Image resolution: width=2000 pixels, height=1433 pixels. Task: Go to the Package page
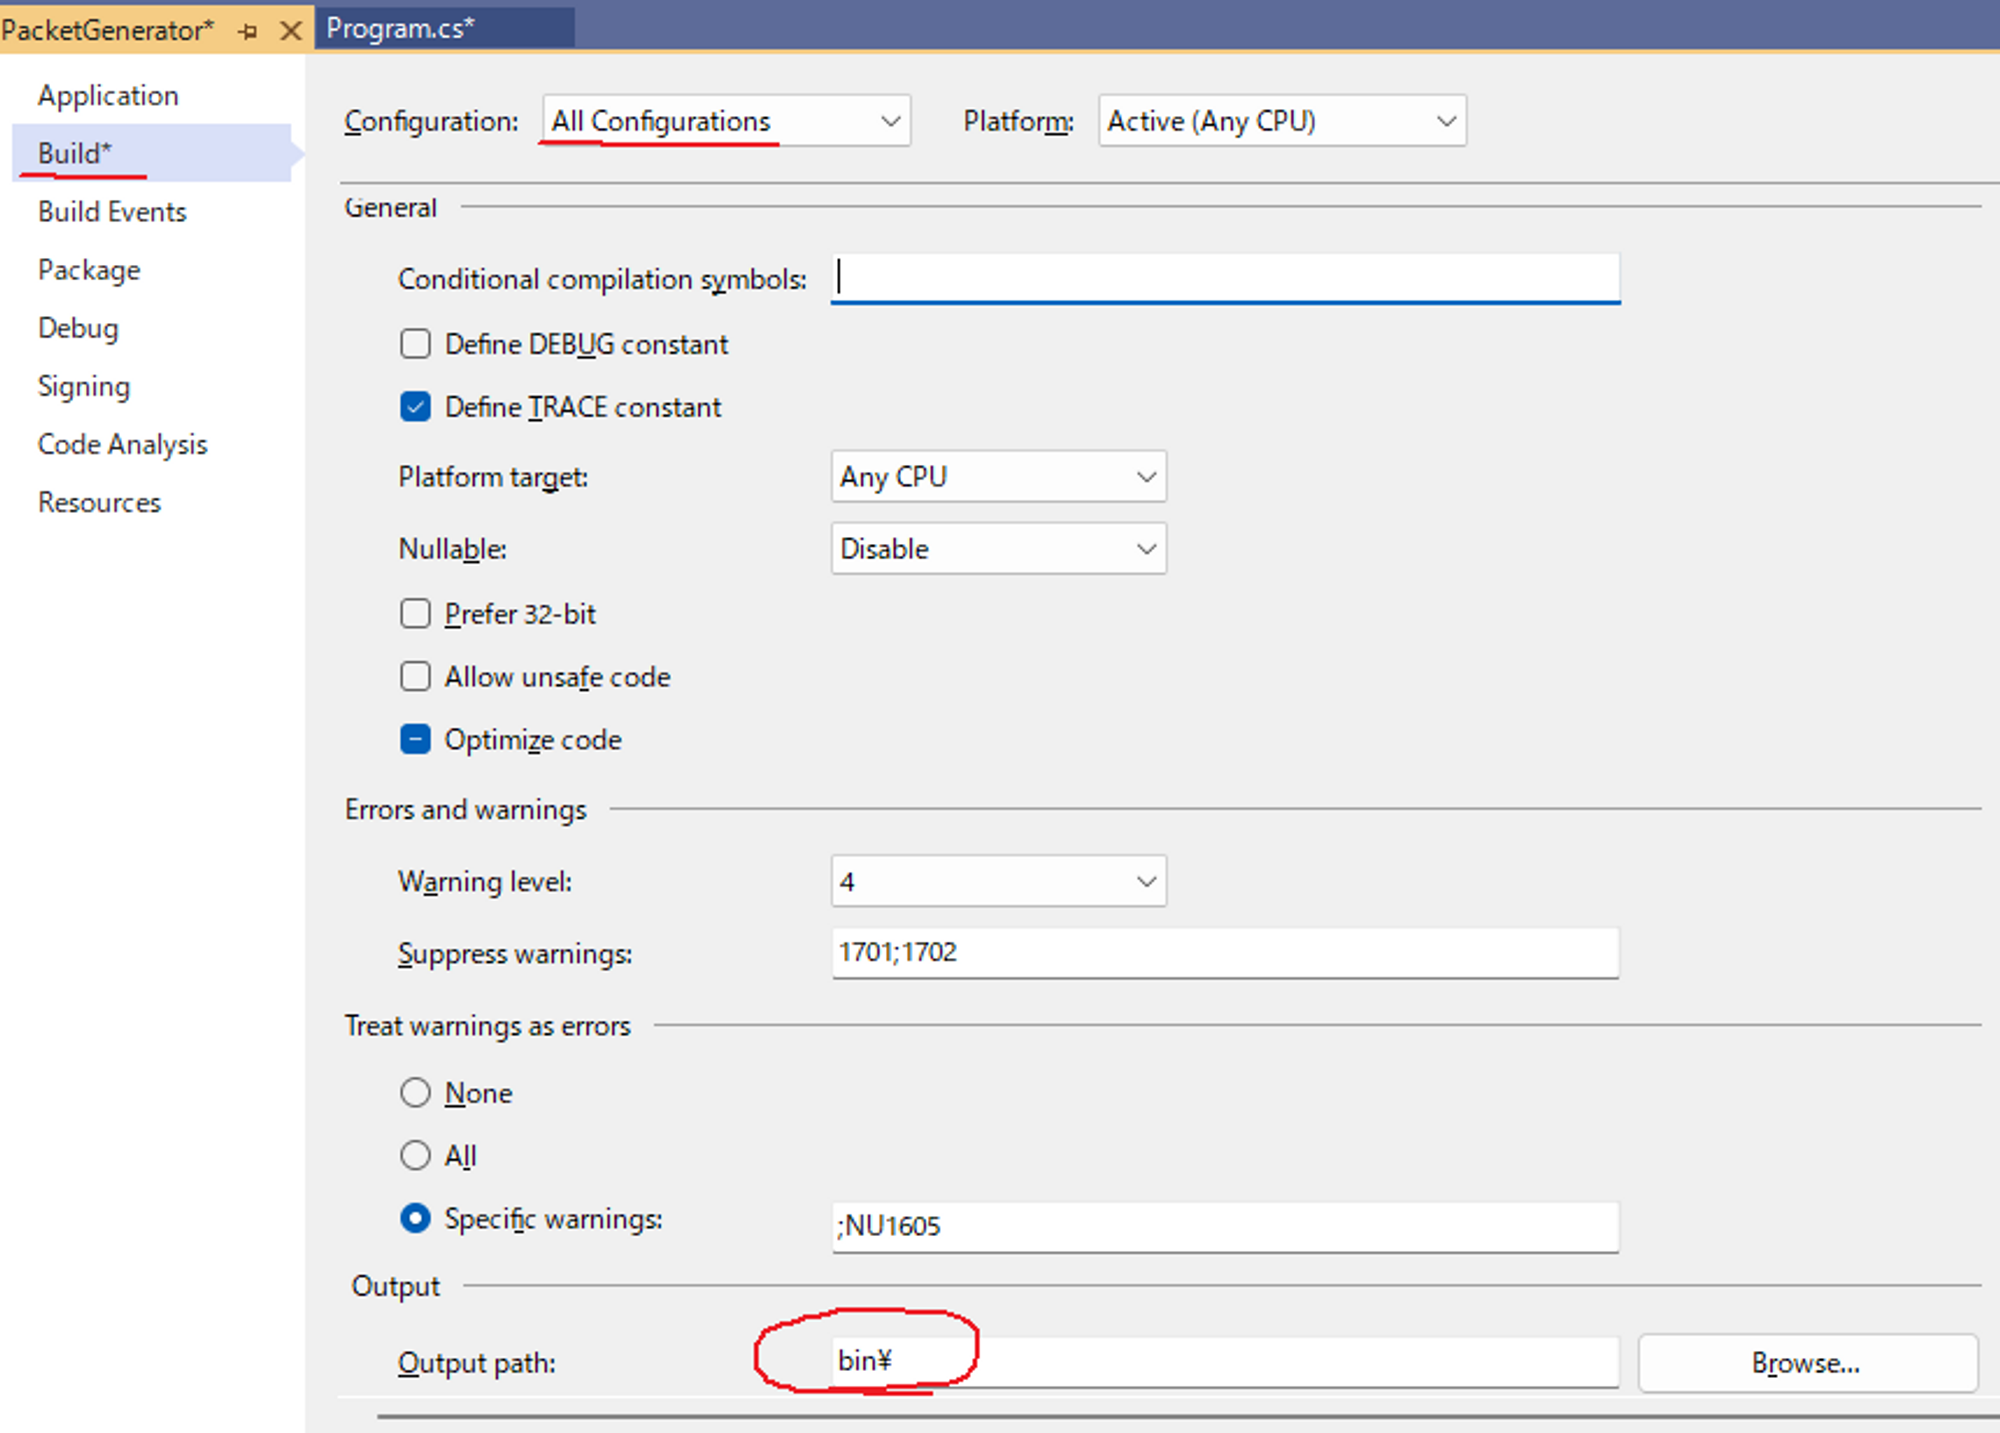[x=89, y=270]
